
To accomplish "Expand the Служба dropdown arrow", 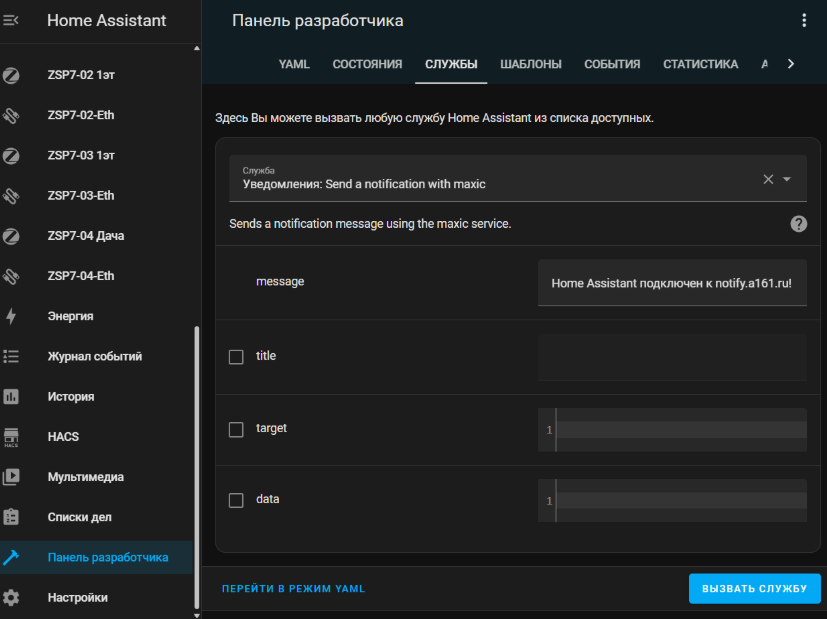I will click(787, 179).
